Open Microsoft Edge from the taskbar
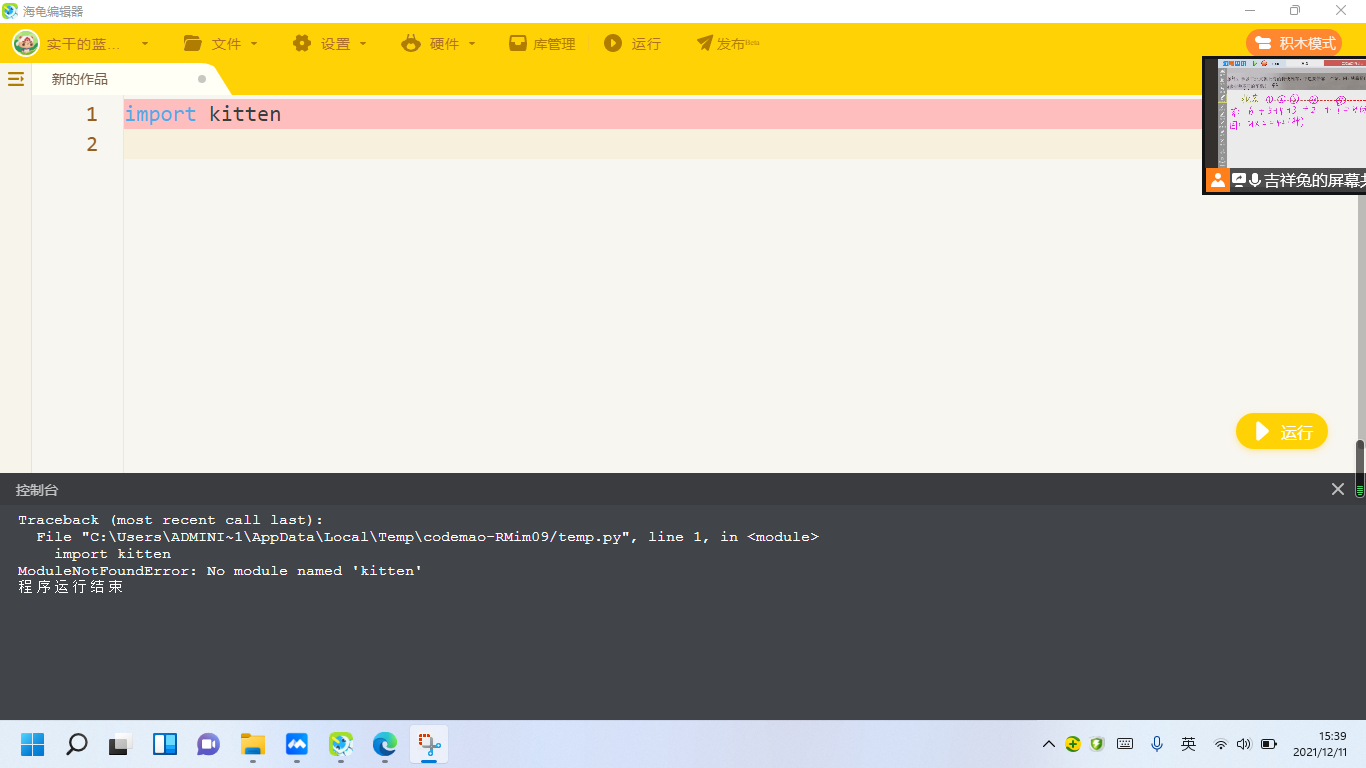 tap(385, 744)
